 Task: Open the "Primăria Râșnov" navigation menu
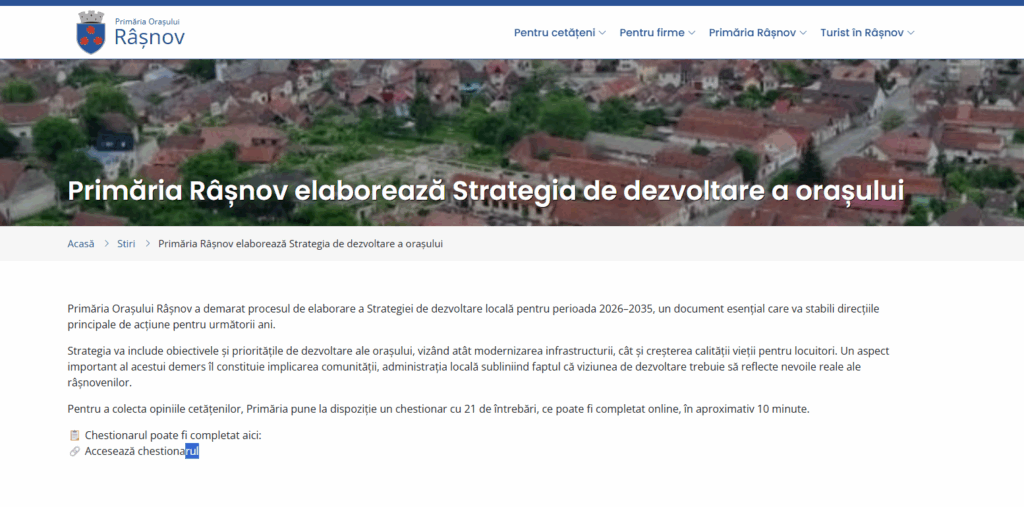(x=752, y=33)
